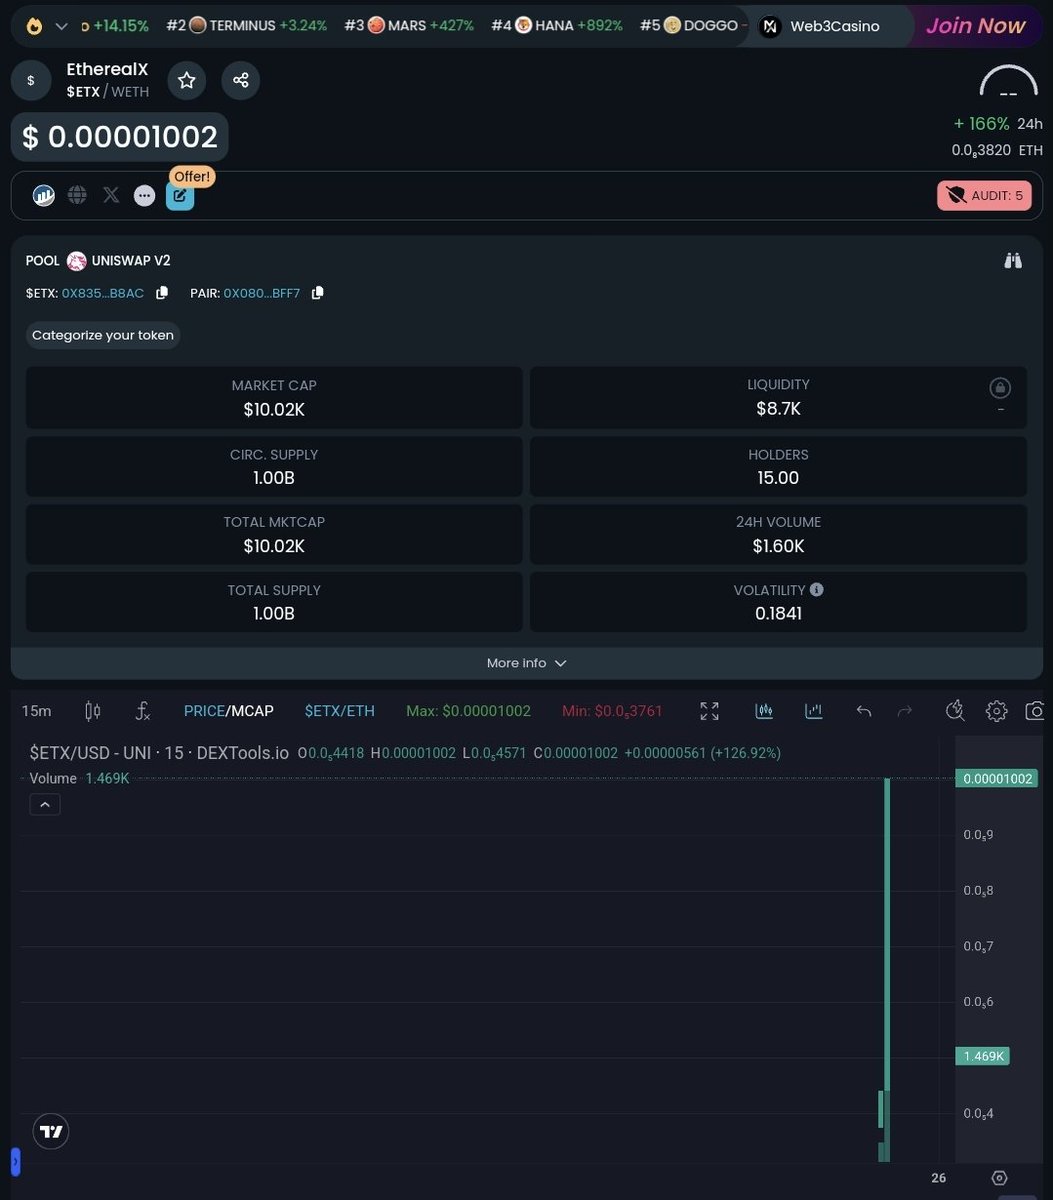This screenshot has width=1053, height=1200.
Task: Click the DEXT score gauge
Action: coord(1008,82)
